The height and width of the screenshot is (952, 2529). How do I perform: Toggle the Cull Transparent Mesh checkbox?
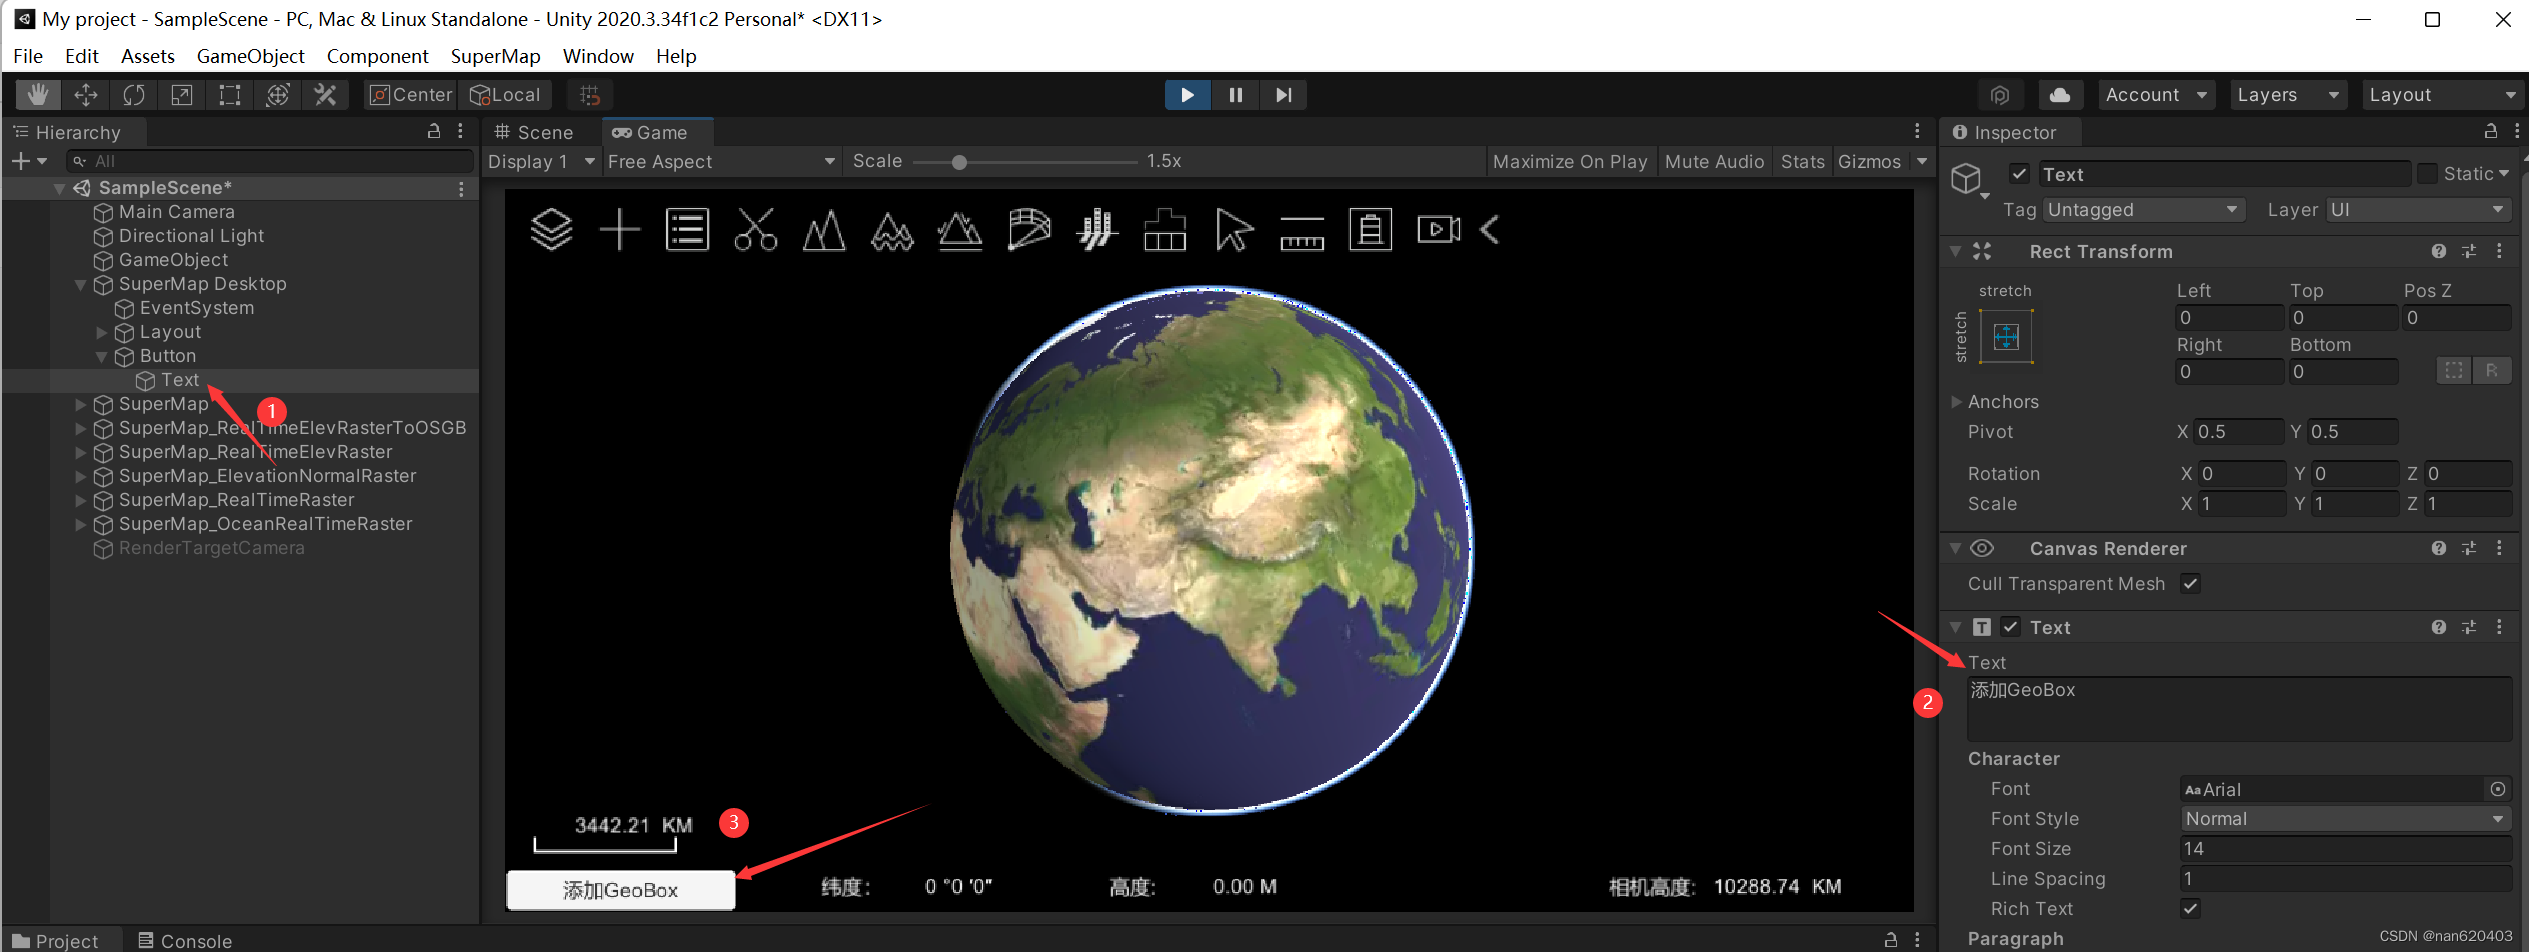pos(2190,583)
